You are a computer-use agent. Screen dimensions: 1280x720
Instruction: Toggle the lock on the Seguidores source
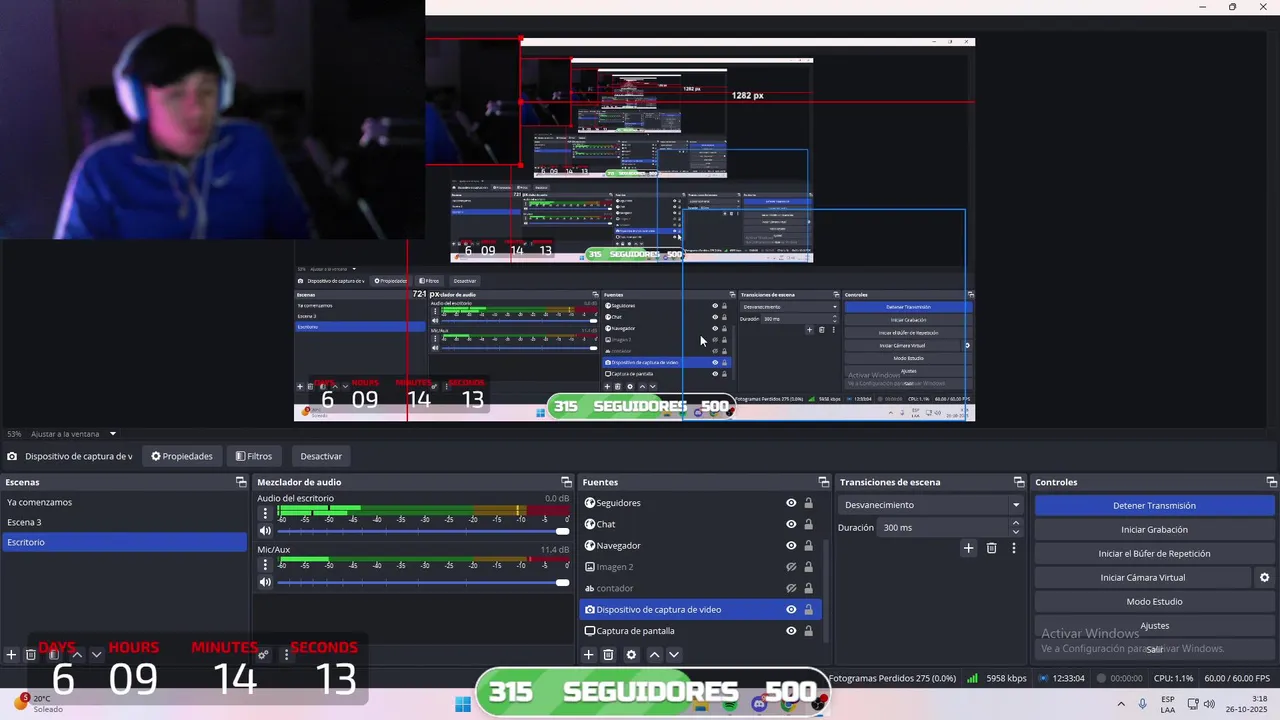[x=809, y=503]
